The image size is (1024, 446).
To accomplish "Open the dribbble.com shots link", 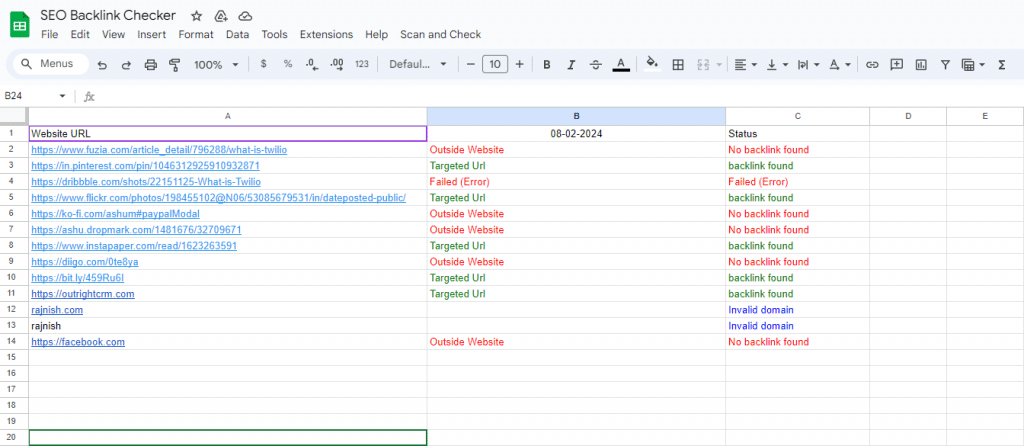I will pos(146,182).
